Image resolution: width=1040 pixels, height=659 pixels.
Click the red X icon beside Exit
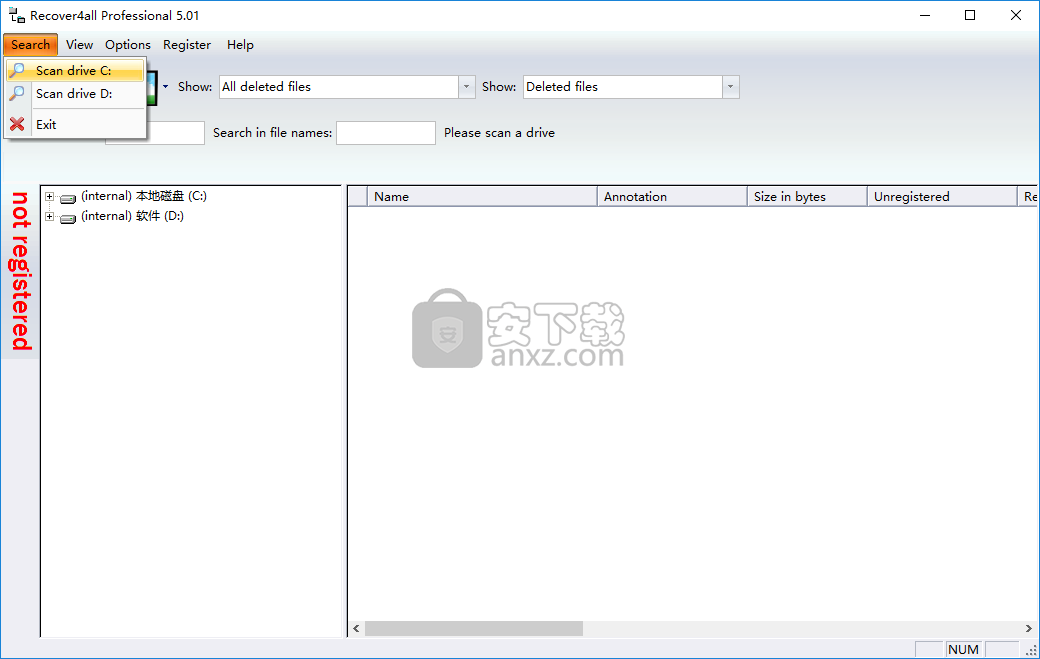click(x=17, y=124)
